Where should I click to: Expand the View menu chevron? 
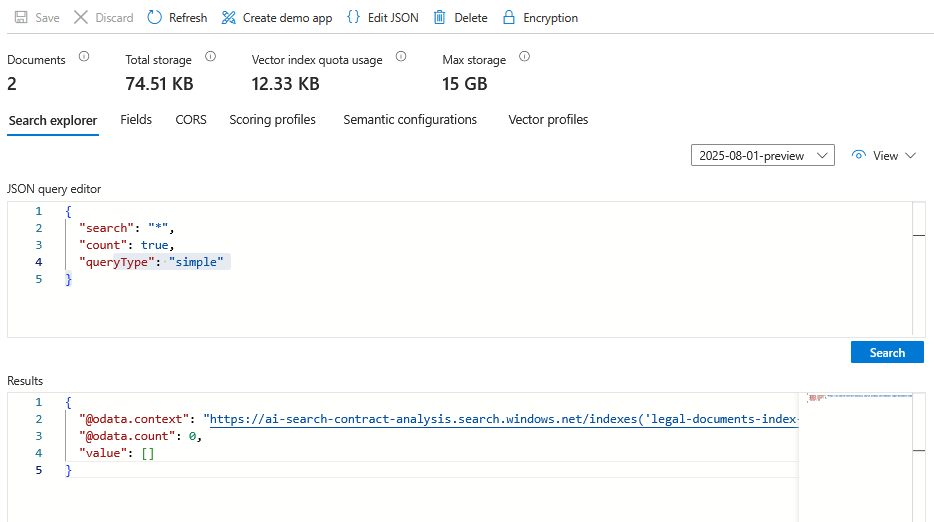(910, 156)
